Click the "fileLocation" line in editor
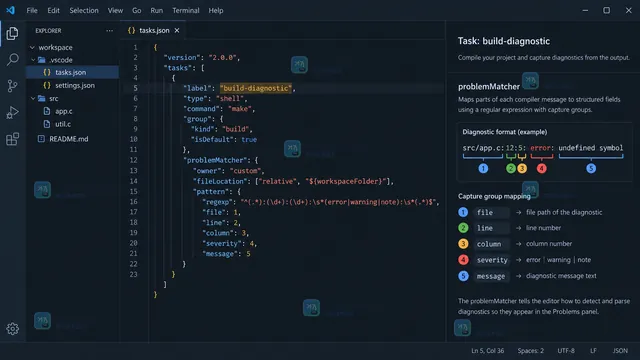Image resolution: width=640 pixels, height=360 pixels. (x=293, y=181)
